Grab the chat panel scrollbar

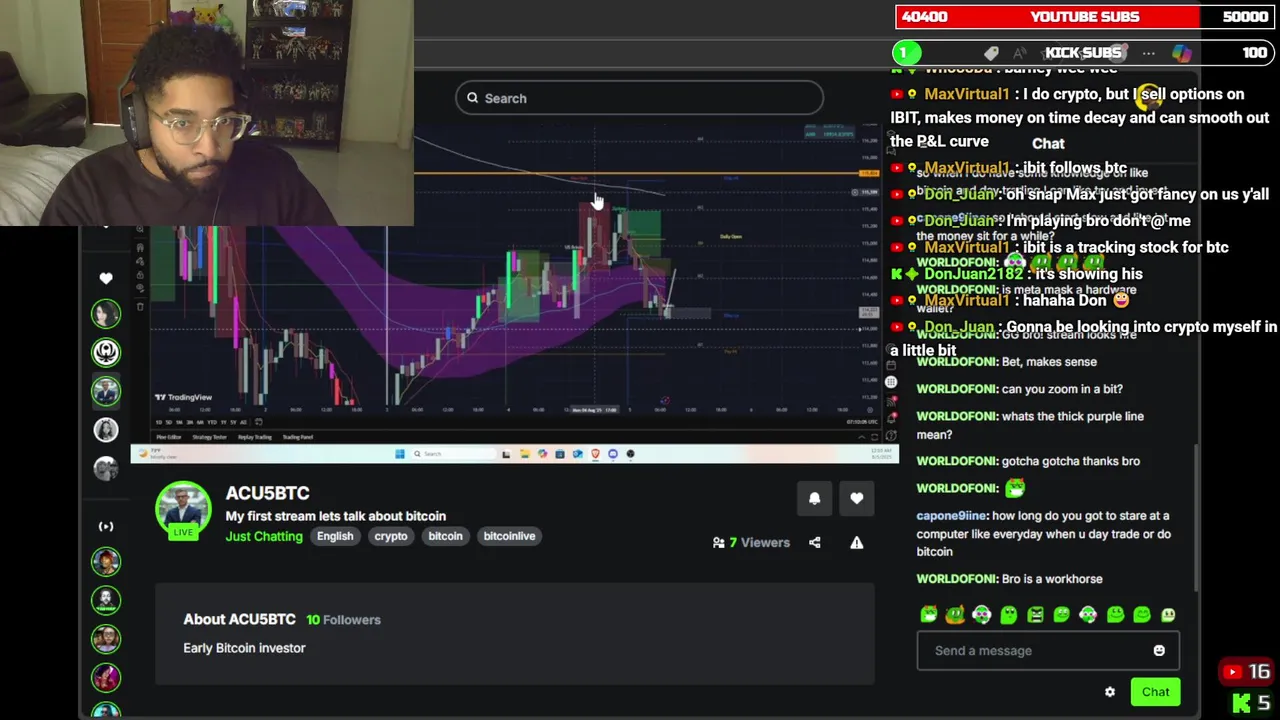coord(1196,518)
